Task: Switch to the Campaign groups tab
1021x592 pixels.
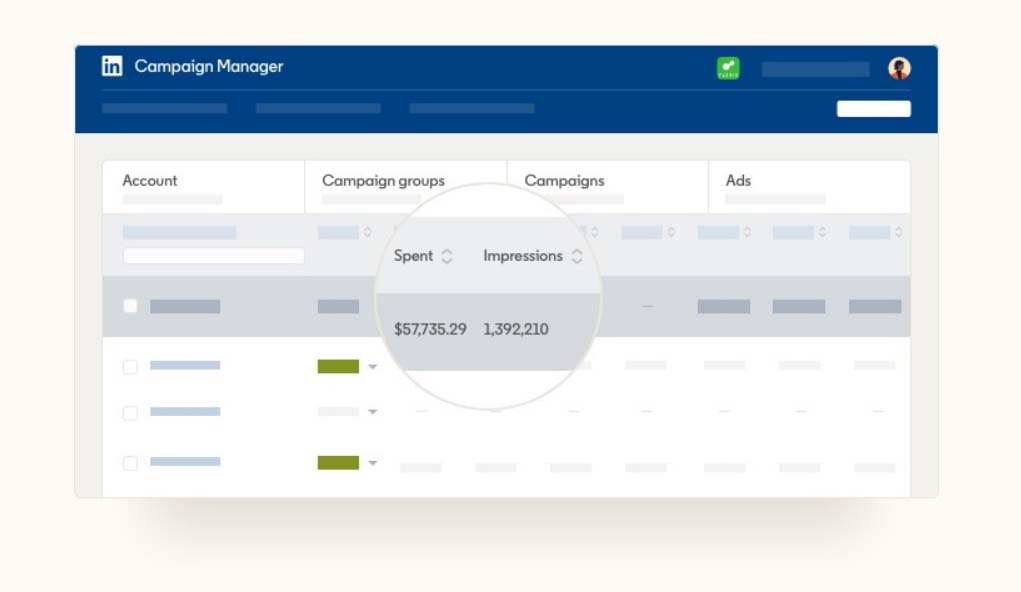Action: 406,187
